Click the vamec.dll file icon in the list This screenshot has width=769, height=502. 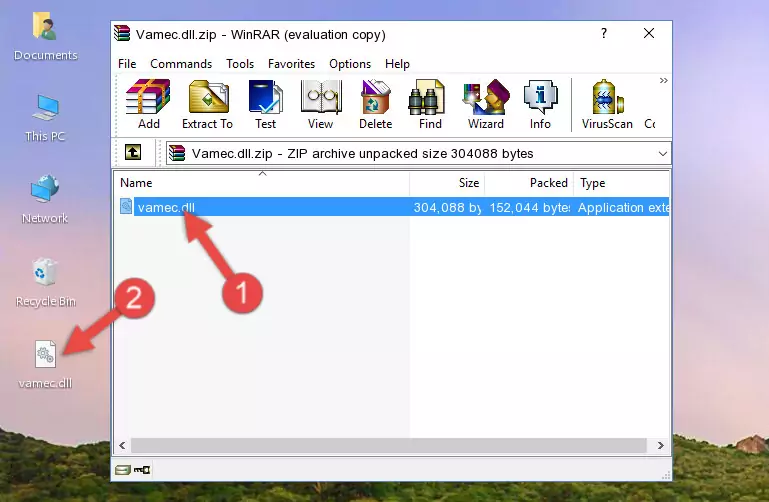[x=126, y=206]
